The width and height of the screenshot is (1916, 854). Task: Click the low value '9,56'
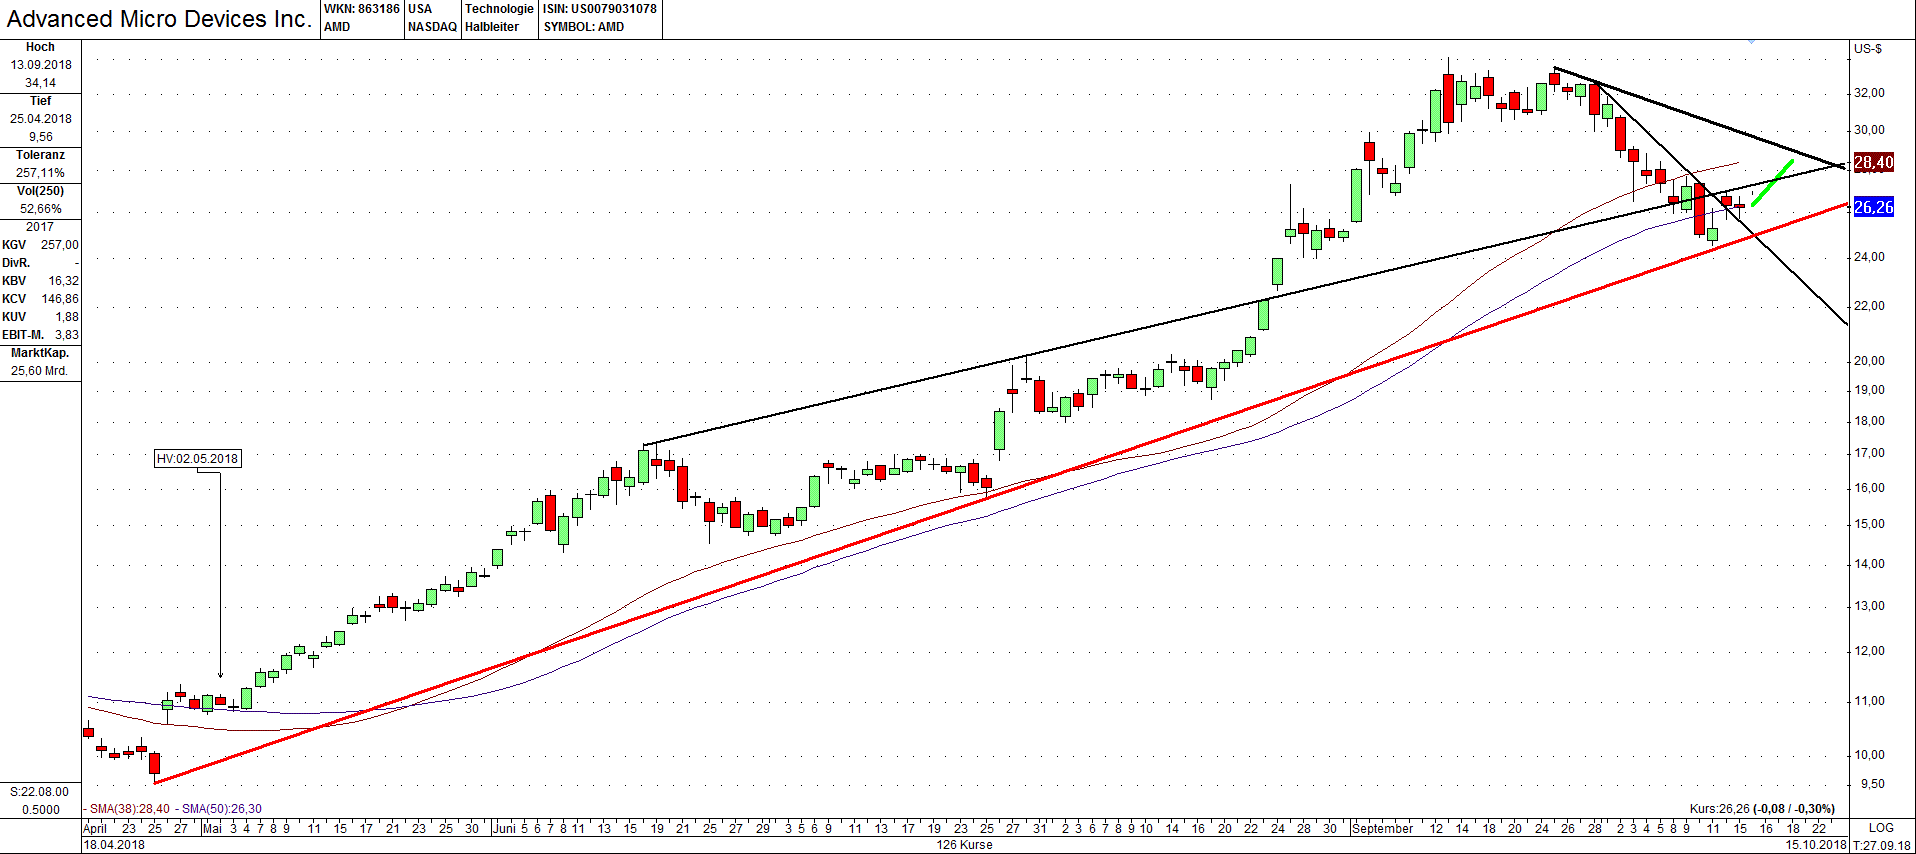41,137
